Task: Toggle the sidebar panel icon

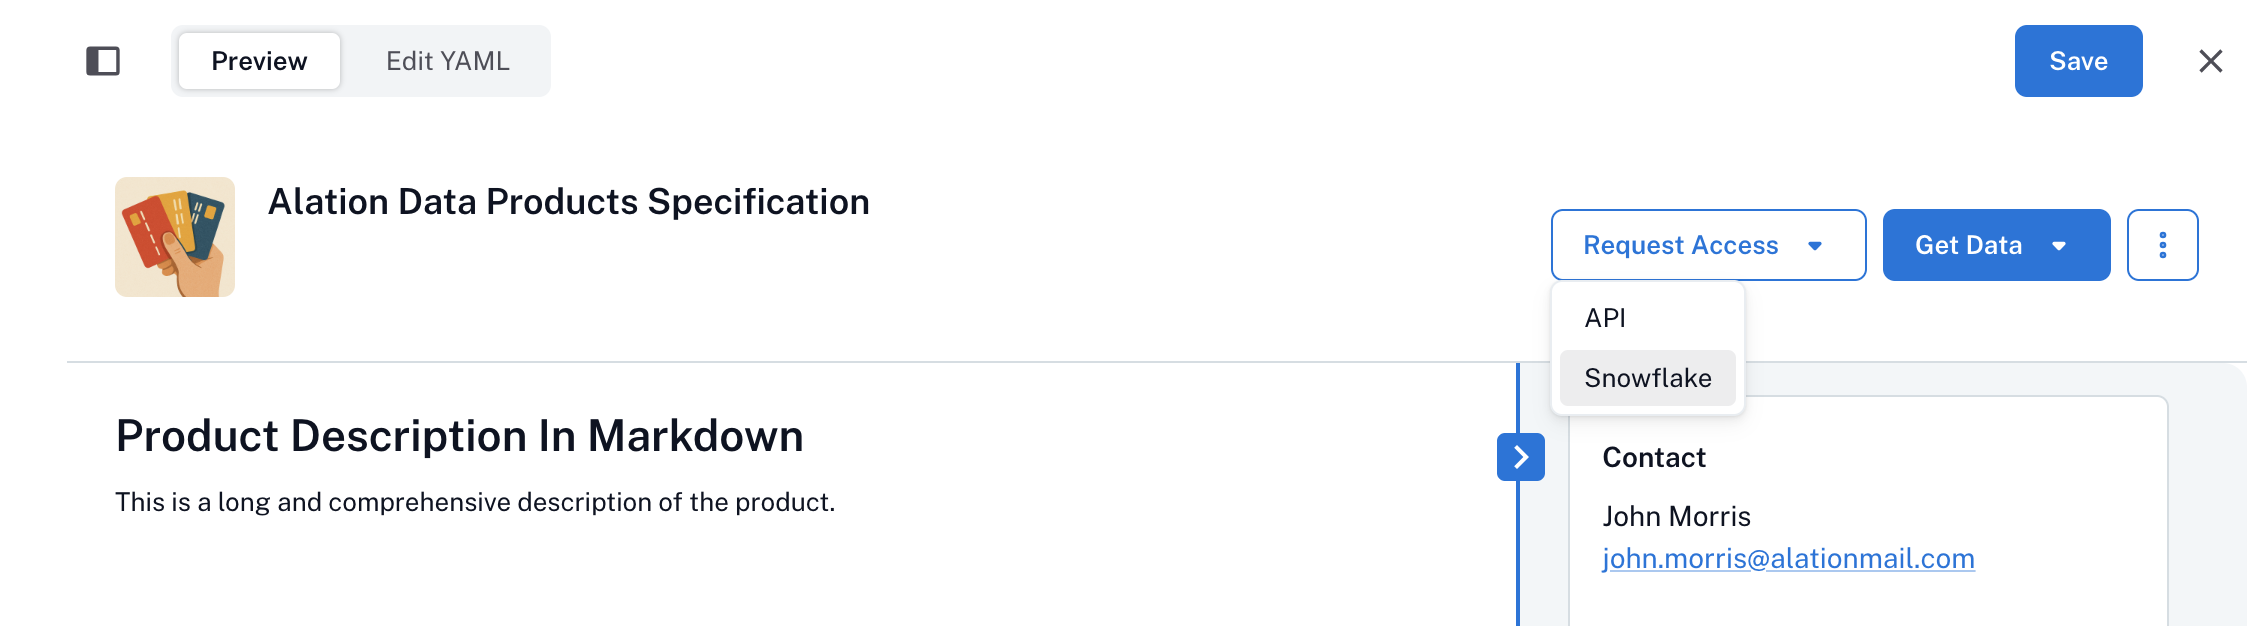Action: (103, 61)
